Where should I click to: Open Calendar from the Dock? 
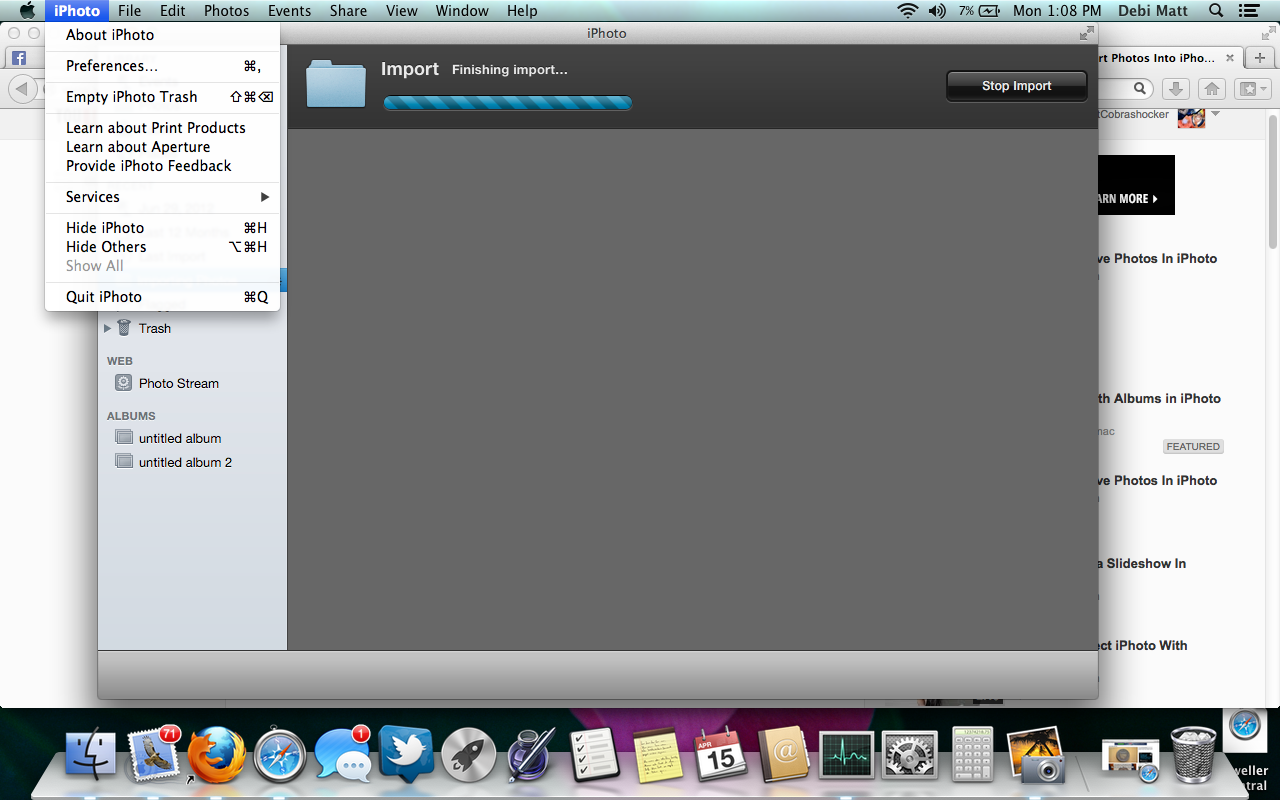720,754
